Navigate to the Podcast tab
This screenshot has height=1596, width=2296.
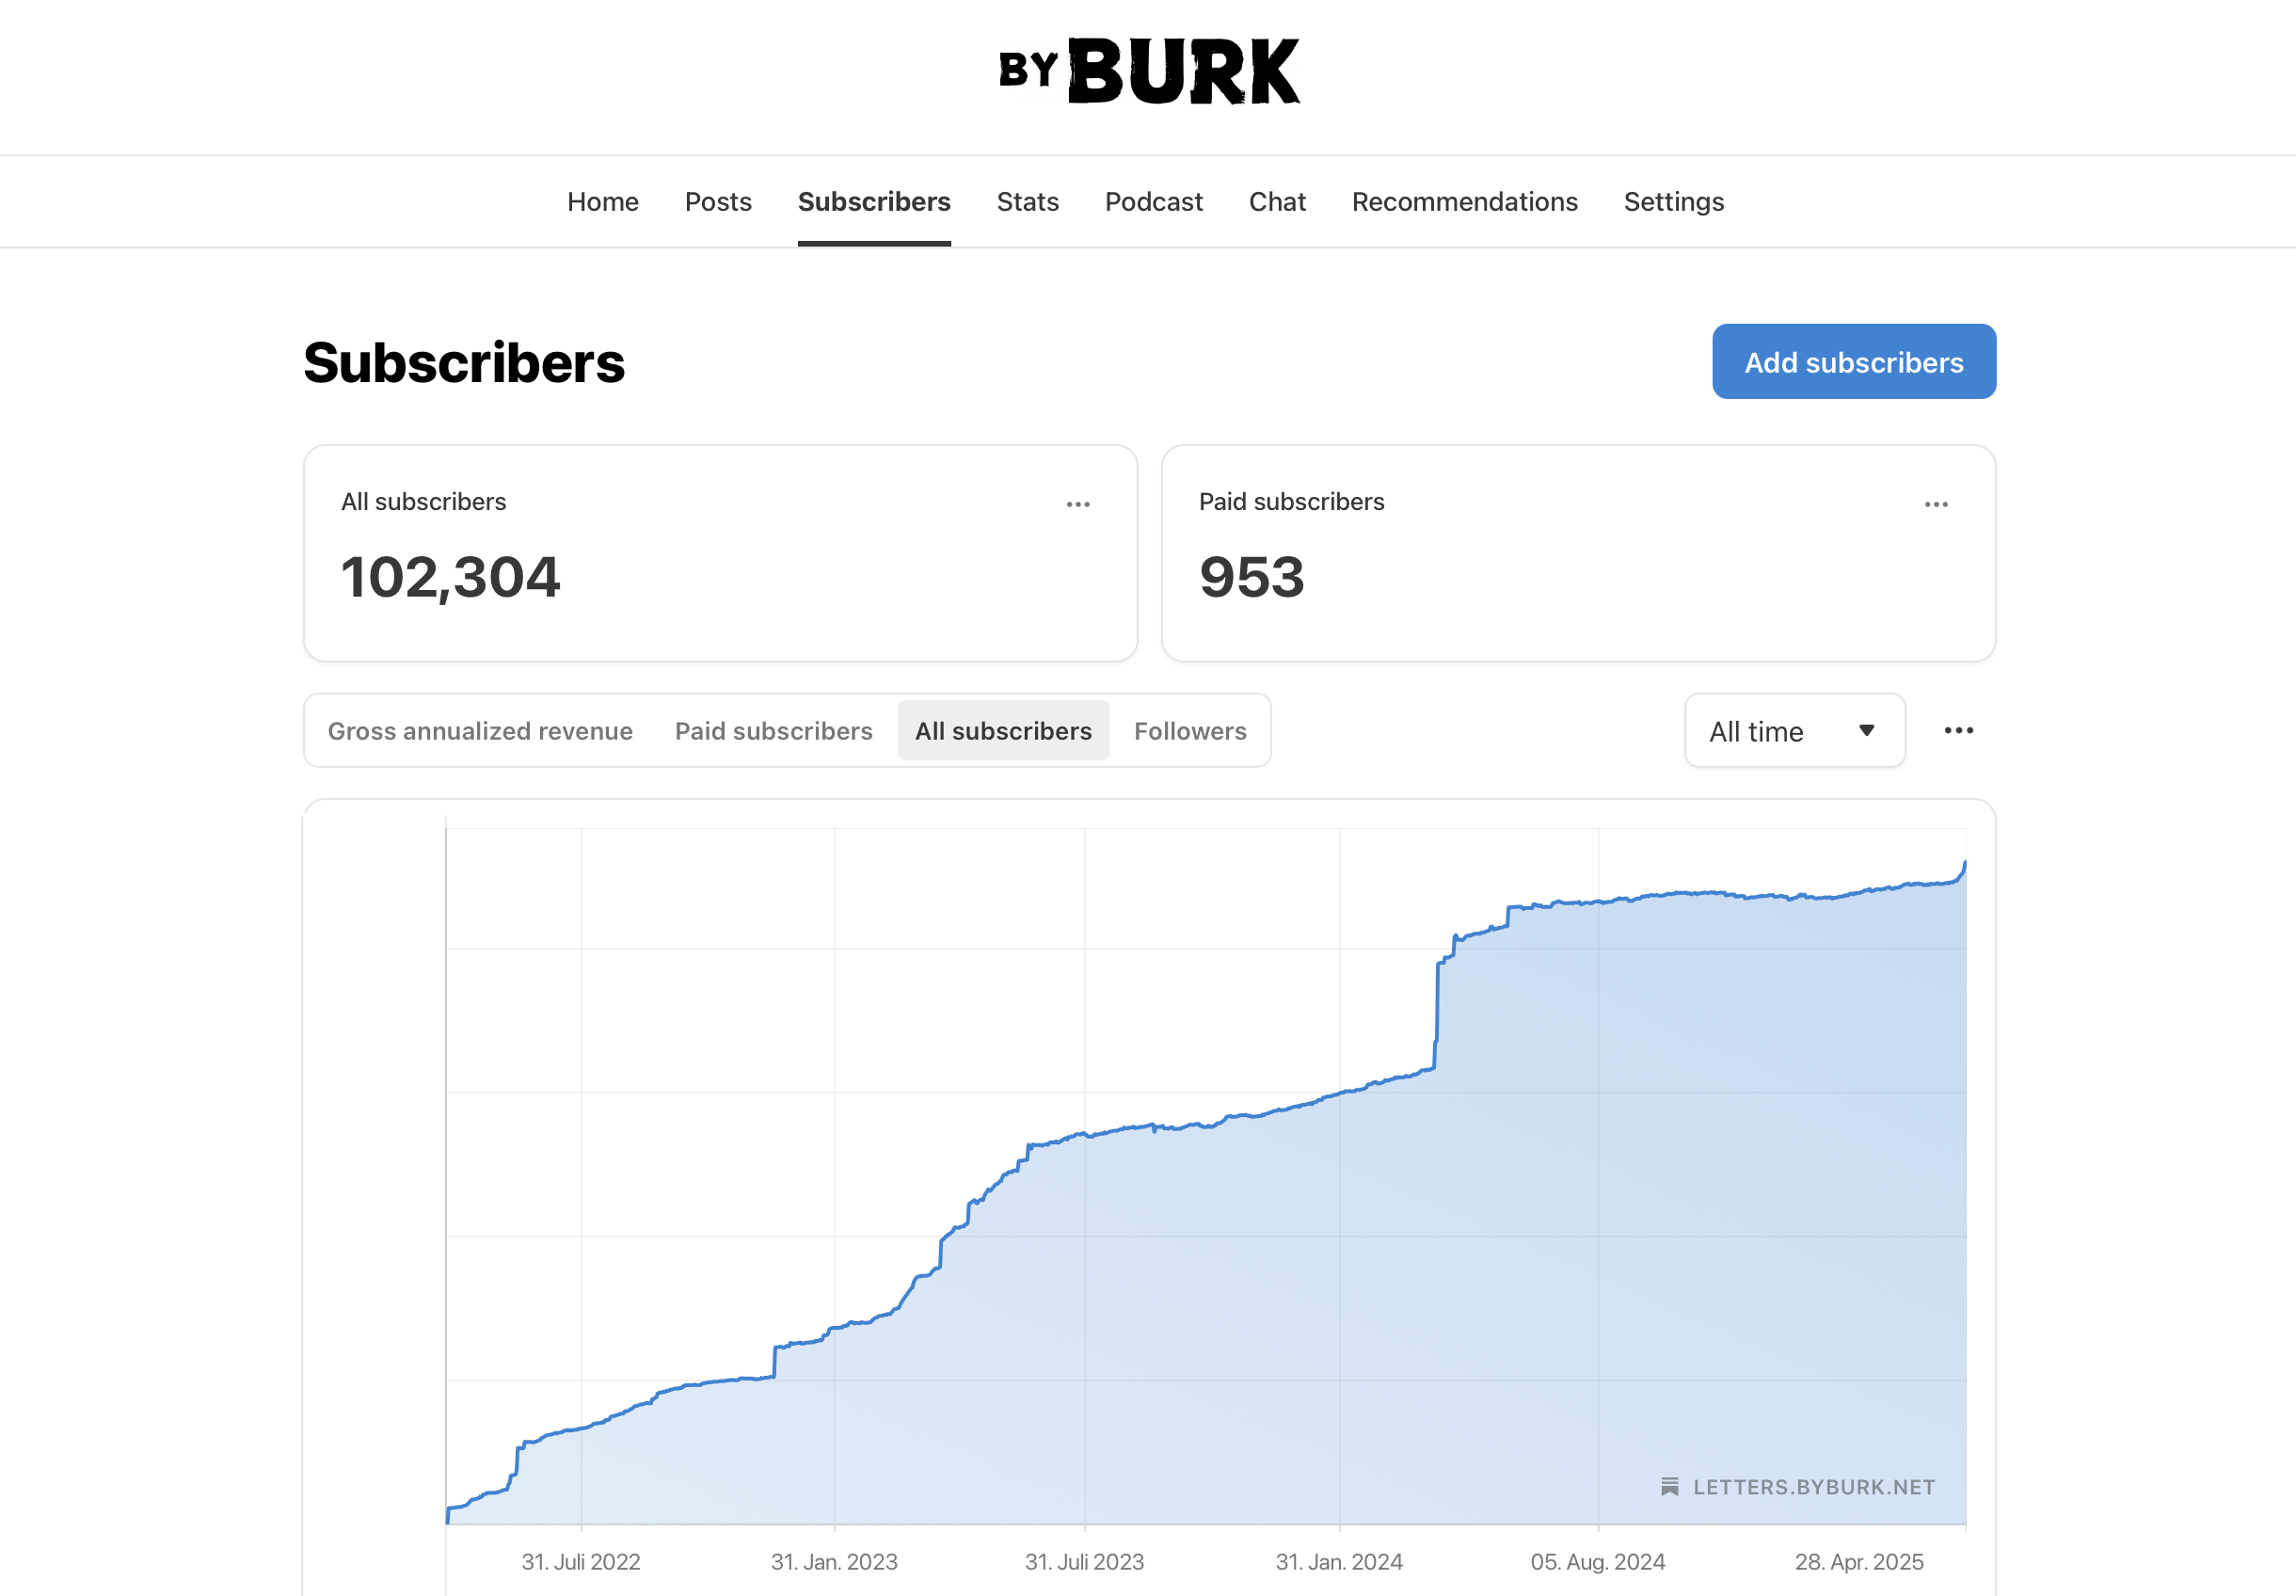[x=1153, y=202]
